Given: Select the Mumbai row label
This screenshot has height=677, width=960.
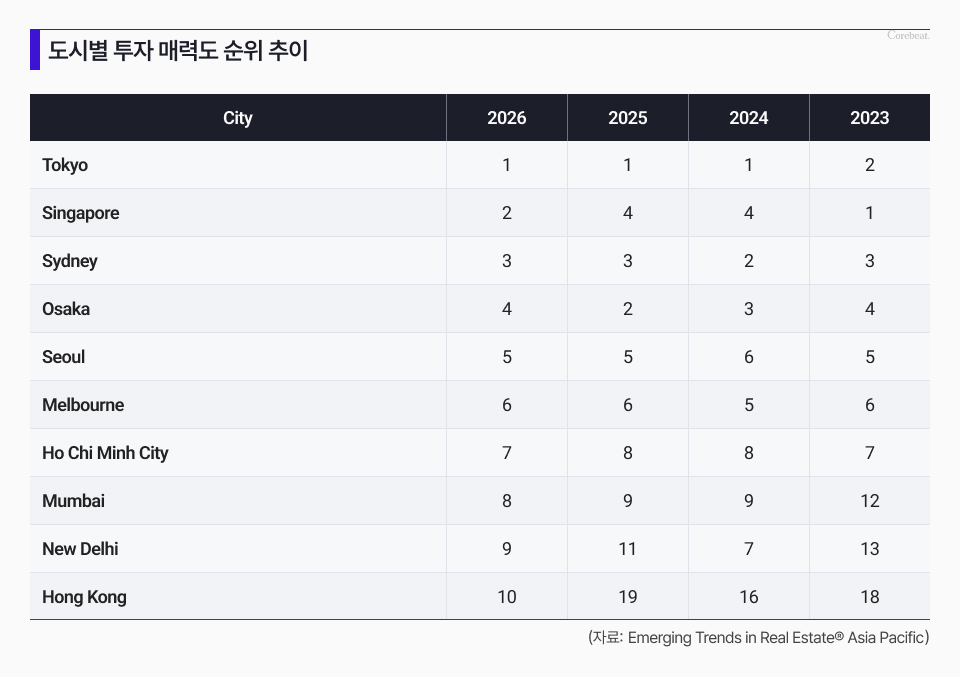Looking at the screenshot, I should pos(73,501).
